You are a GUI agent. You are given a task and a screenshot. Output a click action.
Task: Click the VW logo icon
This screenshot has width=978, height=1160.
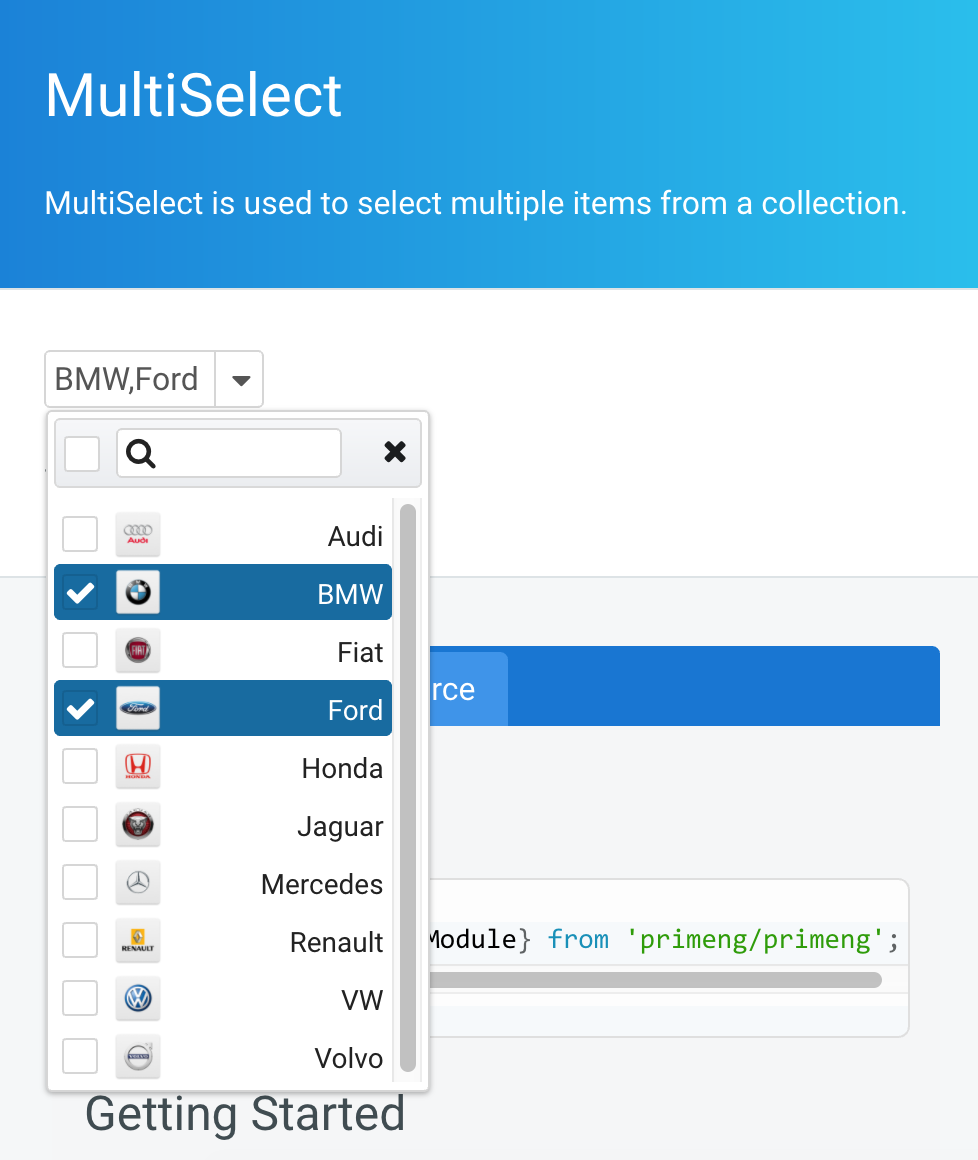point(138,998)
